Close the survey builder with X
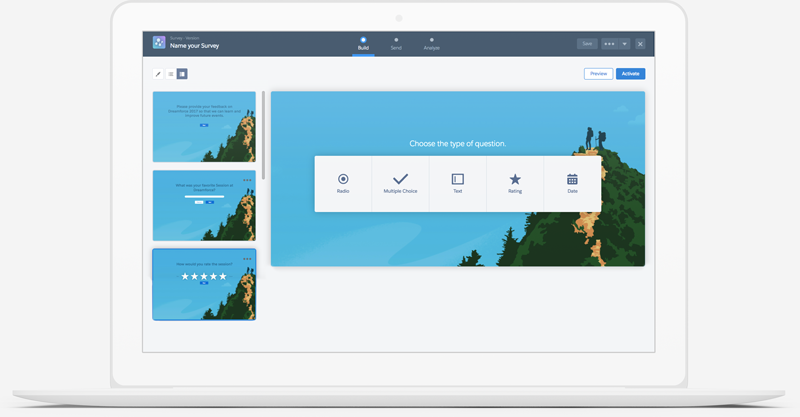800x417 pixels. coord(640,44)
